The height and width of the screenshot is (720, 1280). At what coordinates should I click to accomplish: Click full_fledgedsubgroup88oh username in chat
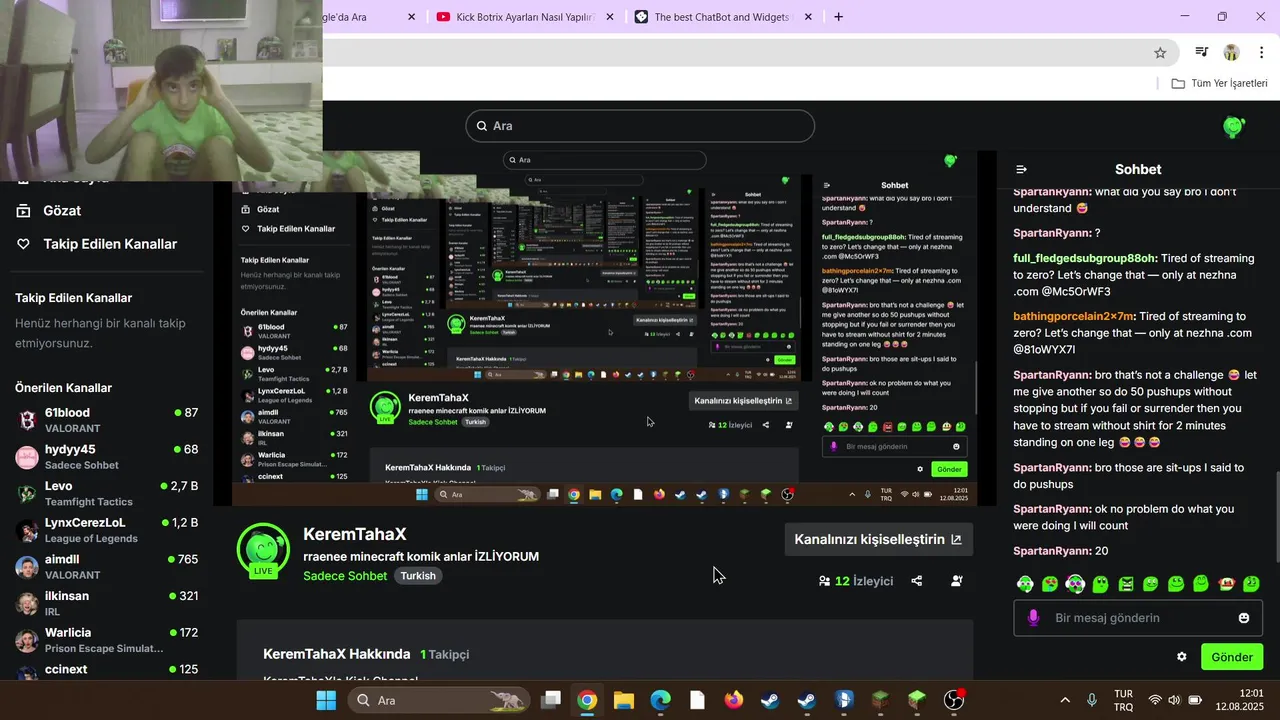pyautogui.click(x=1085, y=258)
